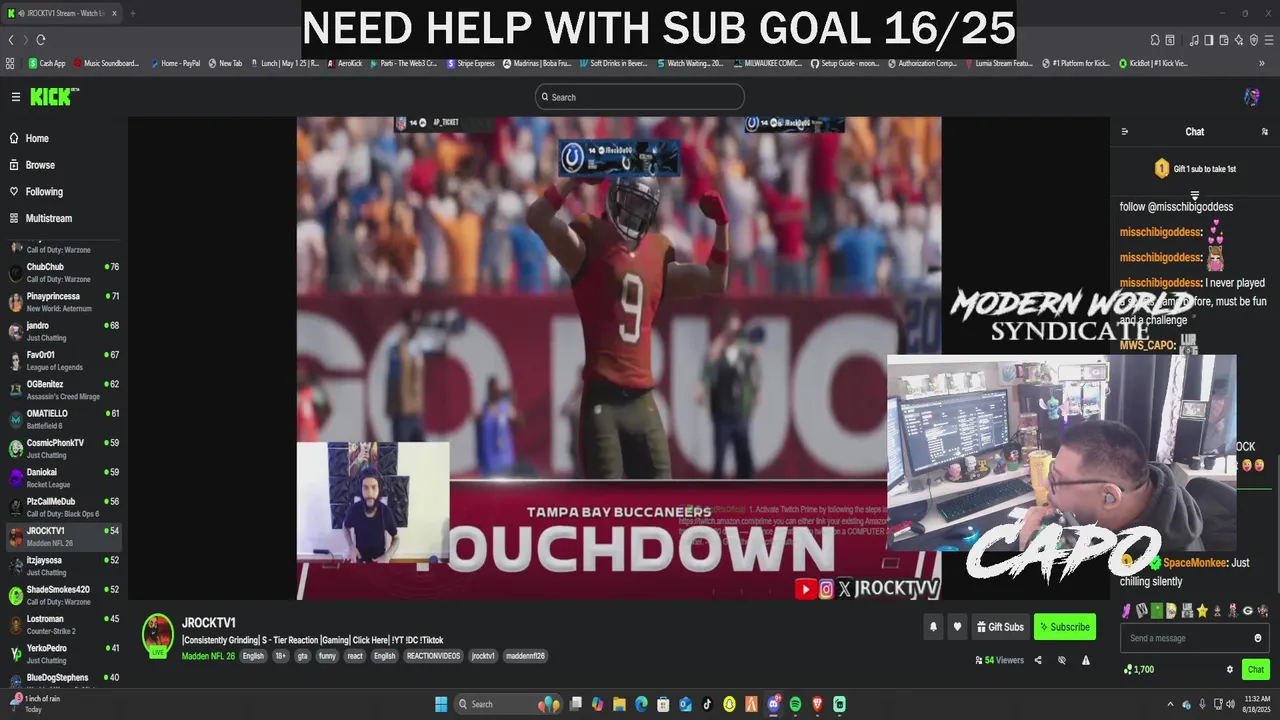Click the gta stream tag
The width and height of the screenshot is (1280, 720).
[x=302, y=656]
